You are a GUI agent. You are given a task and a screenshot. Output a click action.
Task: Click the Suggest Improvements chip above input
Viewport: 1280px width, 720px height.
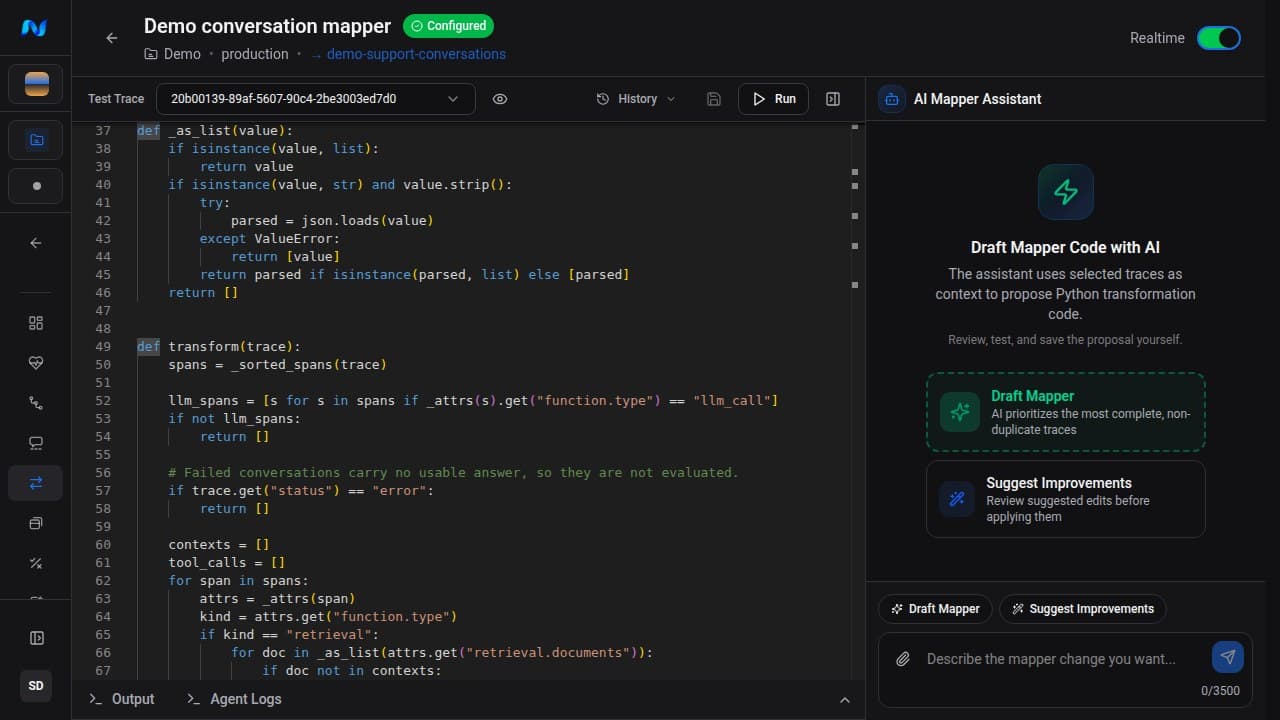[x=1082, y=609]
